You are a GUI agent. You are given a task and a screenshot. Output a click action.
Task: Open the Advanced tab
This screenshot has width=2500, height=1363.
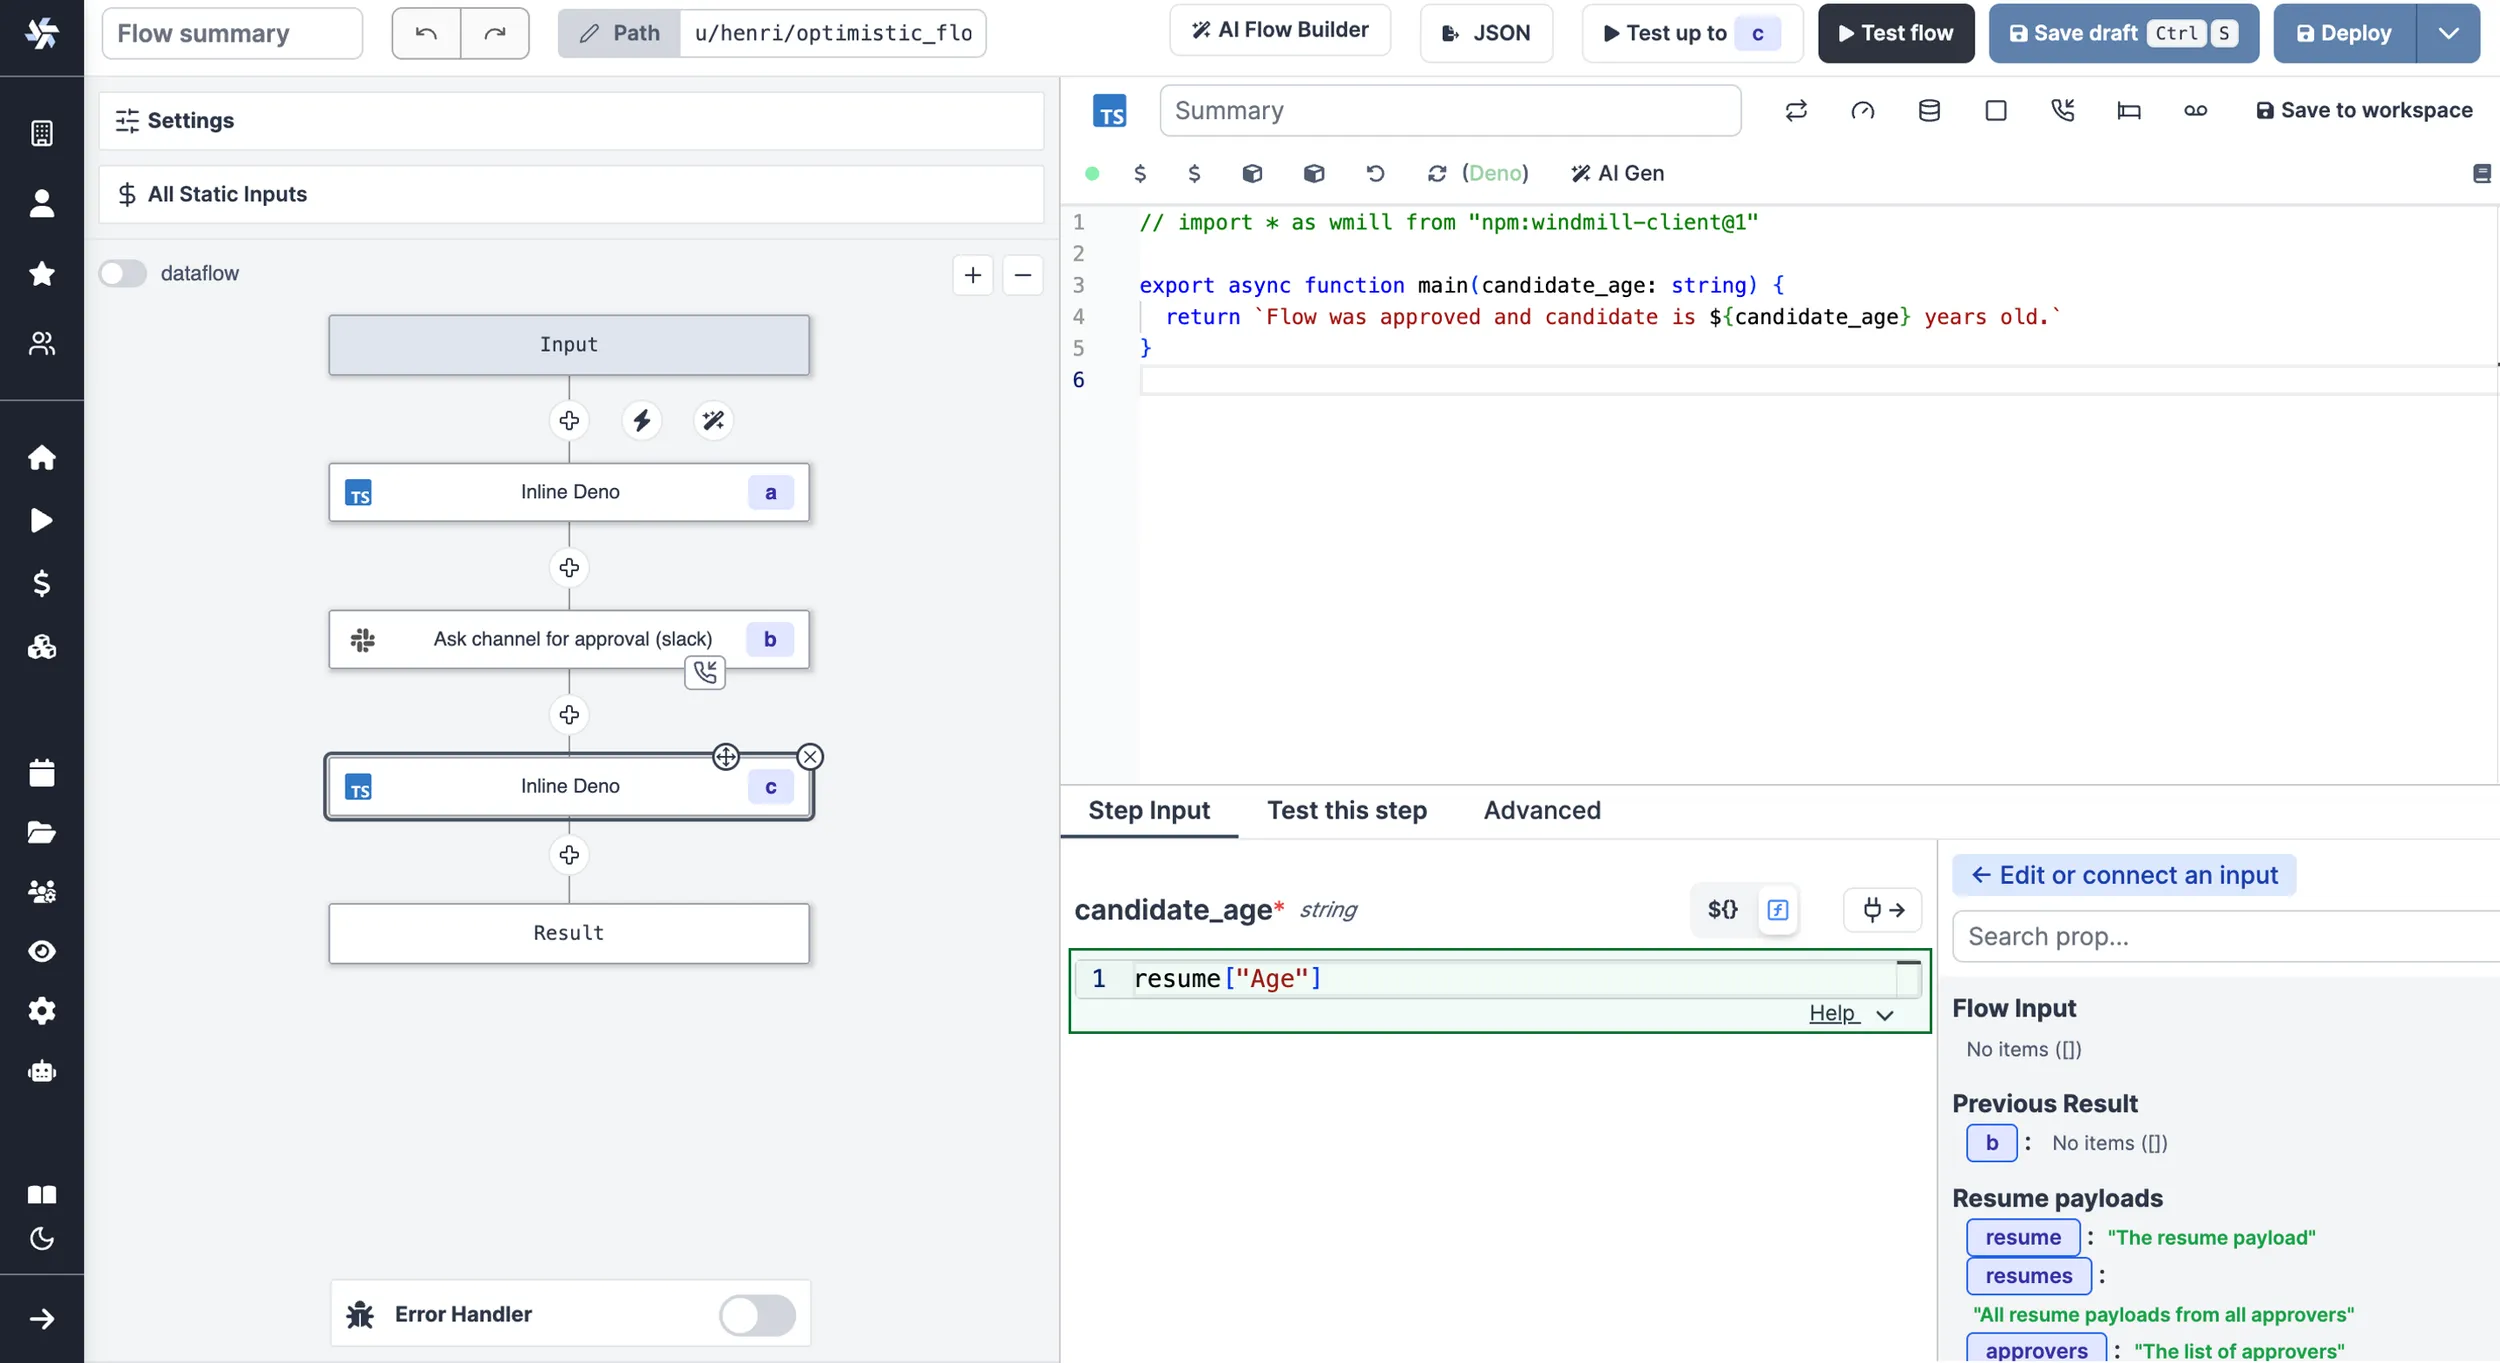pos(1541,810)
